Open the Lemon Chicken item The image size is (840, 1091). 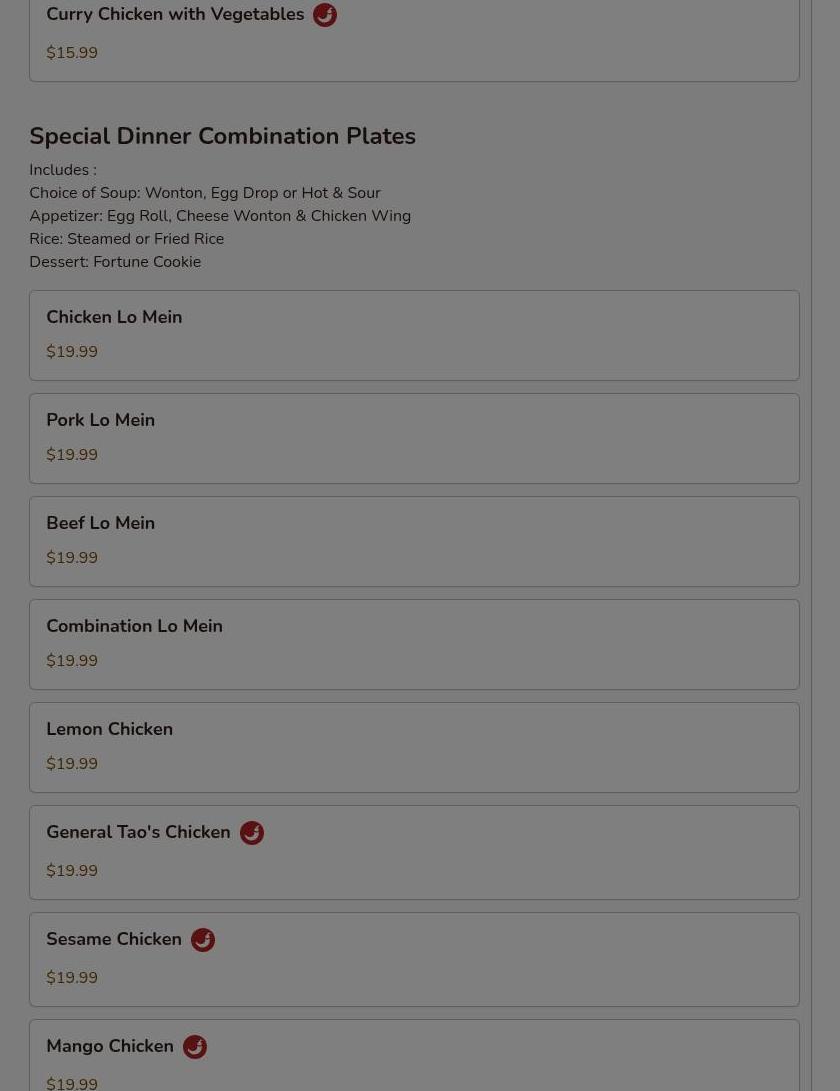[414, 747]
